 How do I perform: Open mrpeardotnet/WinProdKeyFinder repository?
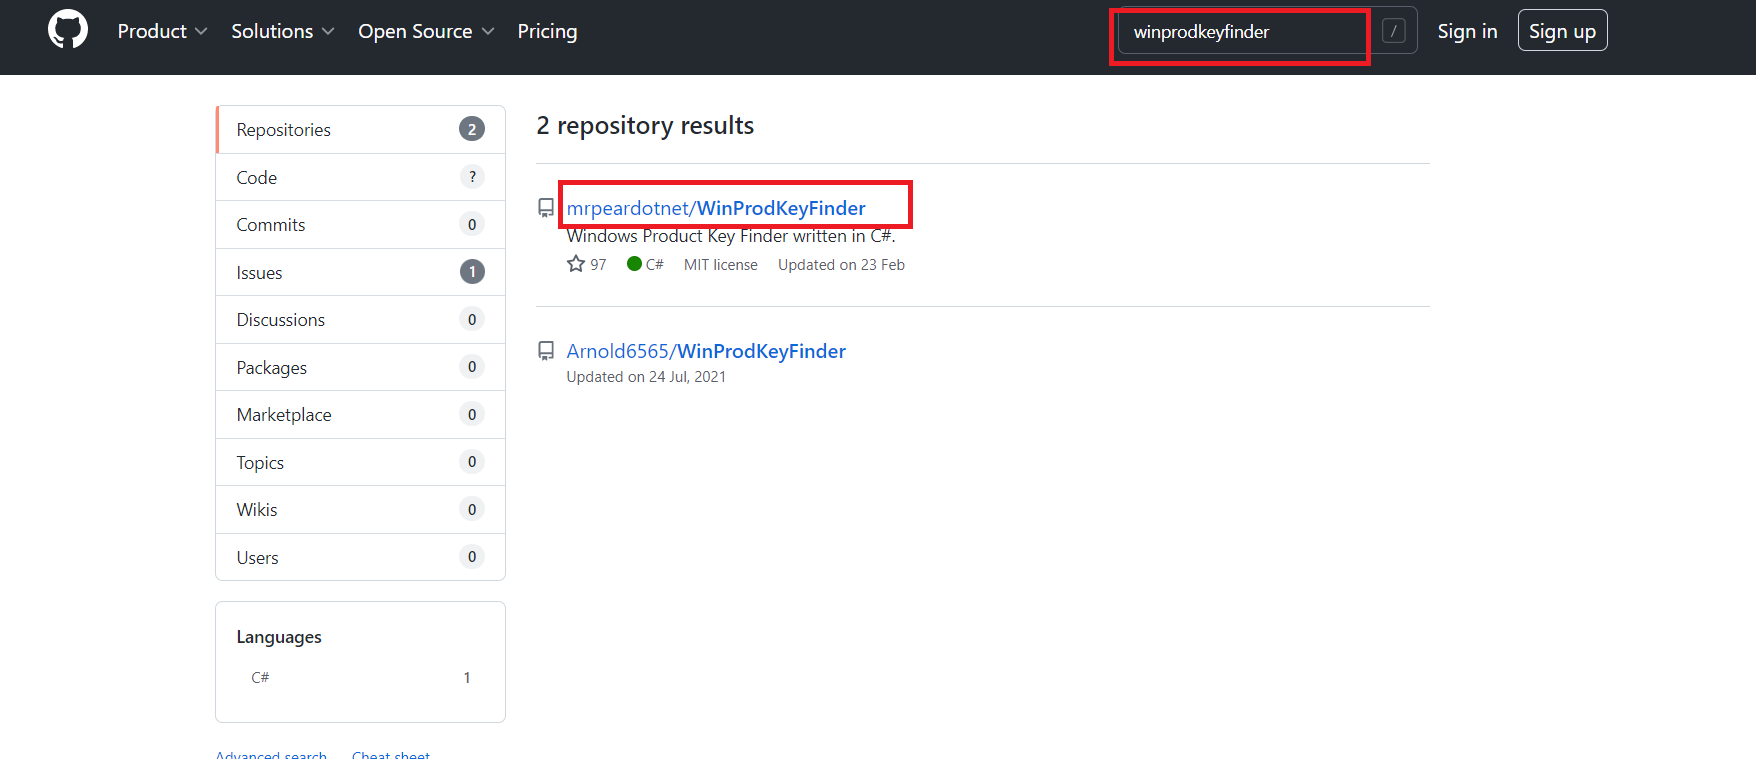(x=716, y=208)
